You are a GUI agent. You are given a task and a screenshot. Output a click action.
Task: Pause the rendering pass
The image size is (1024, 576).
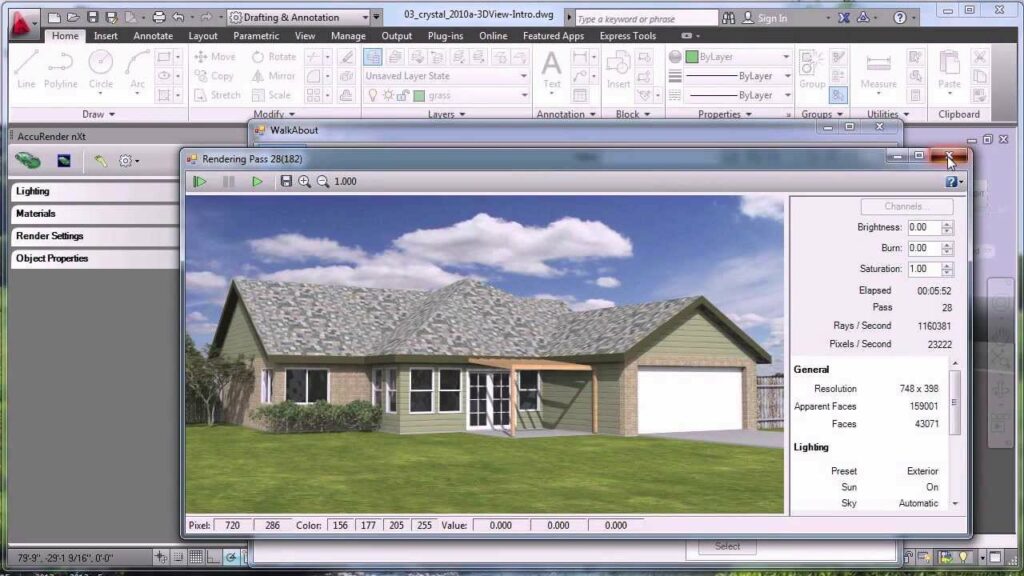point(228,181)
